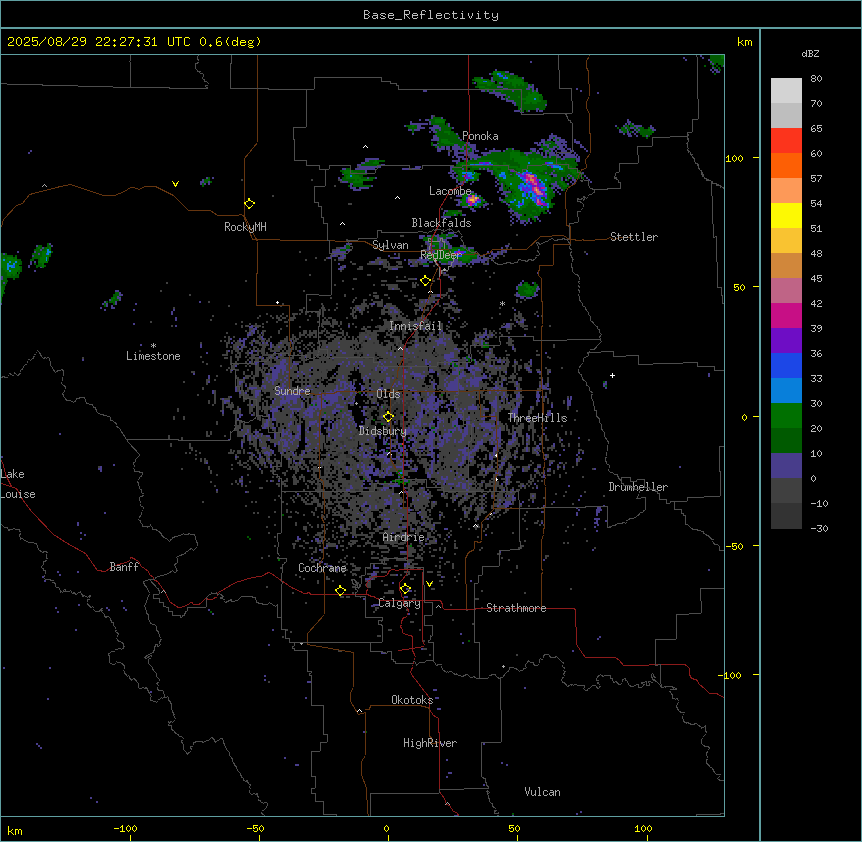
Task: Select the Innisfail label
Action: coord(416,326)
